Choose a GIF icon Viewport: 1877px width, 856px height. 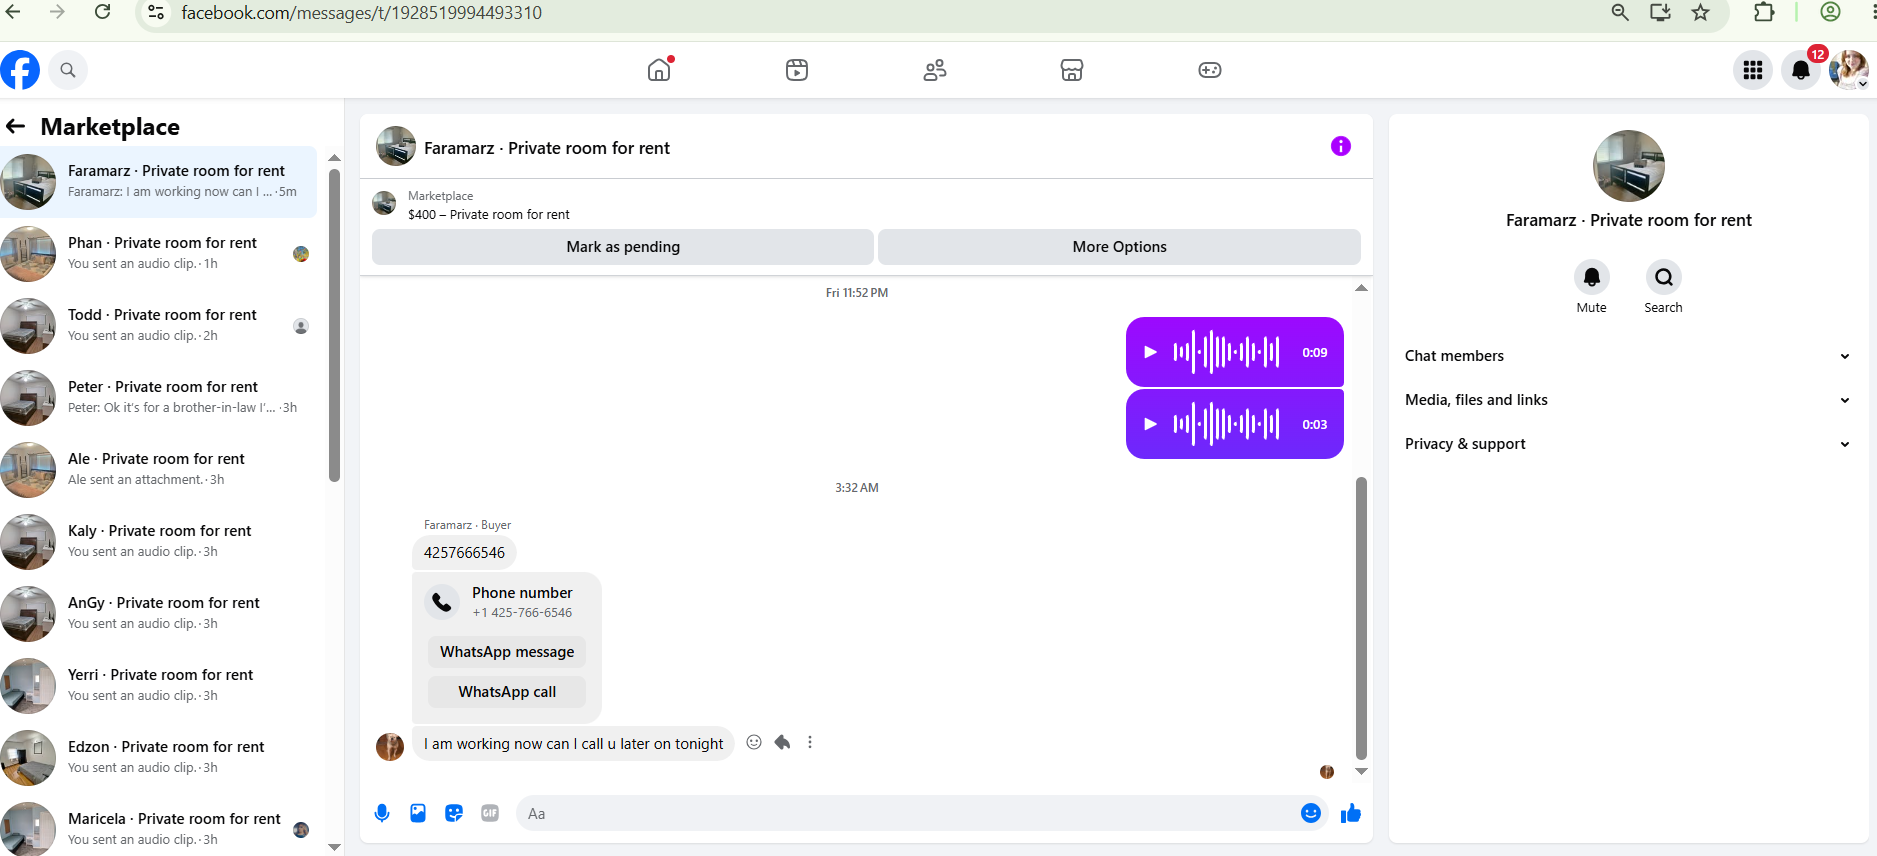point(490,813)
